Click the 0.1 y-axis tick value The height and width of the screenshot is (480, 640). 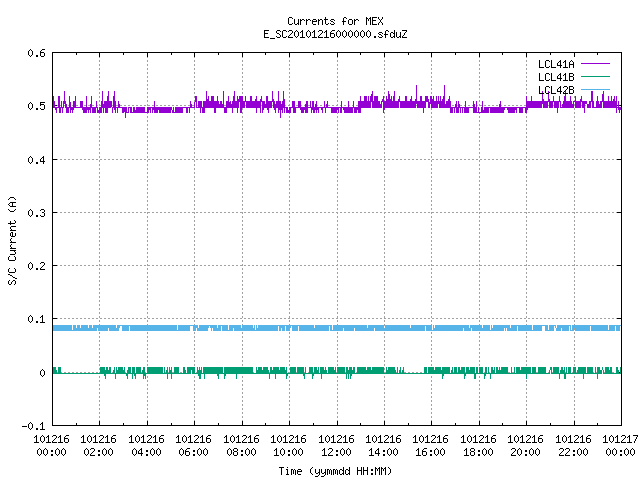click(36, 319)
